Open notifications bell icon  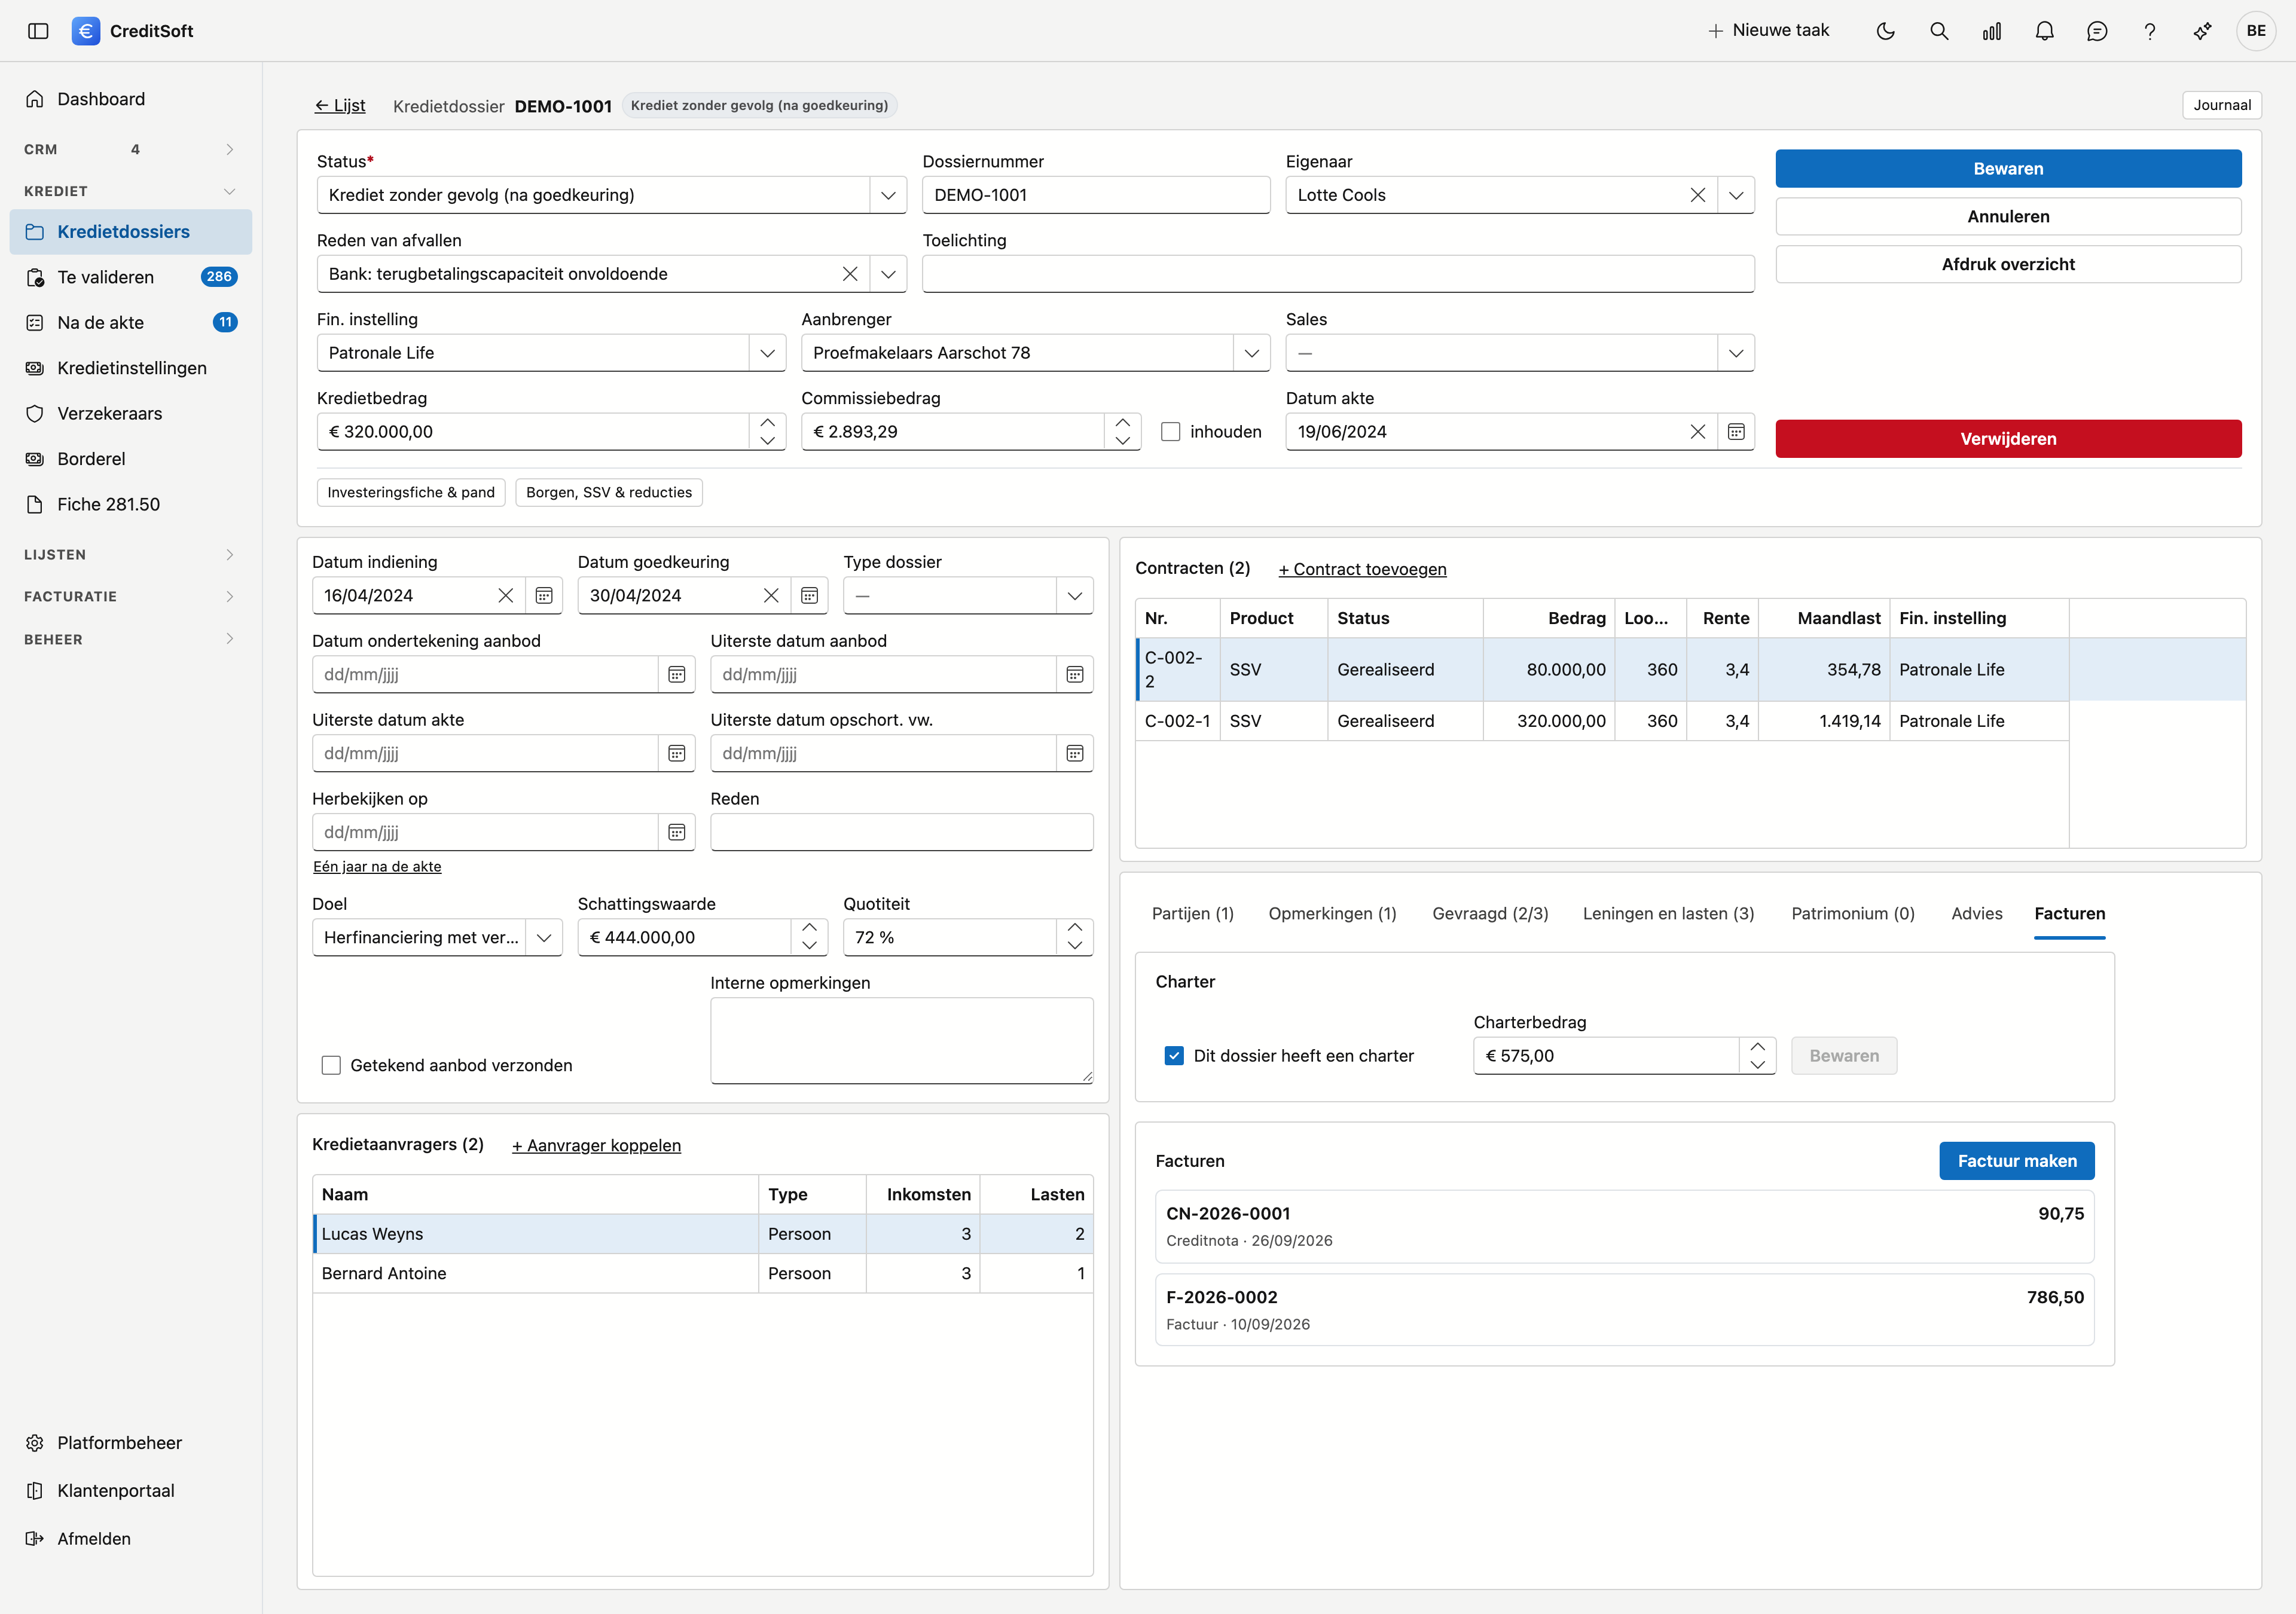[x=2044, y=31]
